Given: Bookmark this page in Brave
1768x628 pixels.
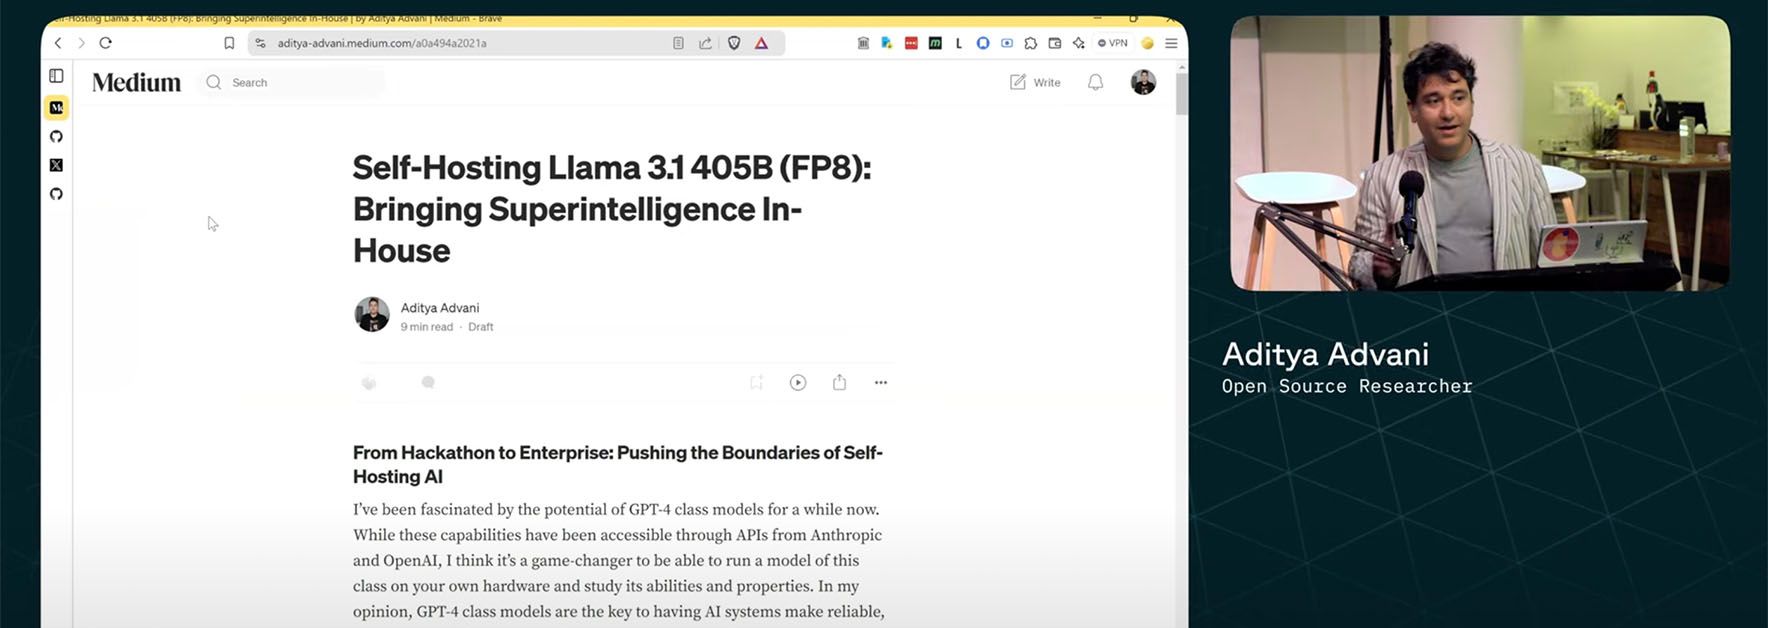Looking at the screenshot, I should click(x=229, y=43).
